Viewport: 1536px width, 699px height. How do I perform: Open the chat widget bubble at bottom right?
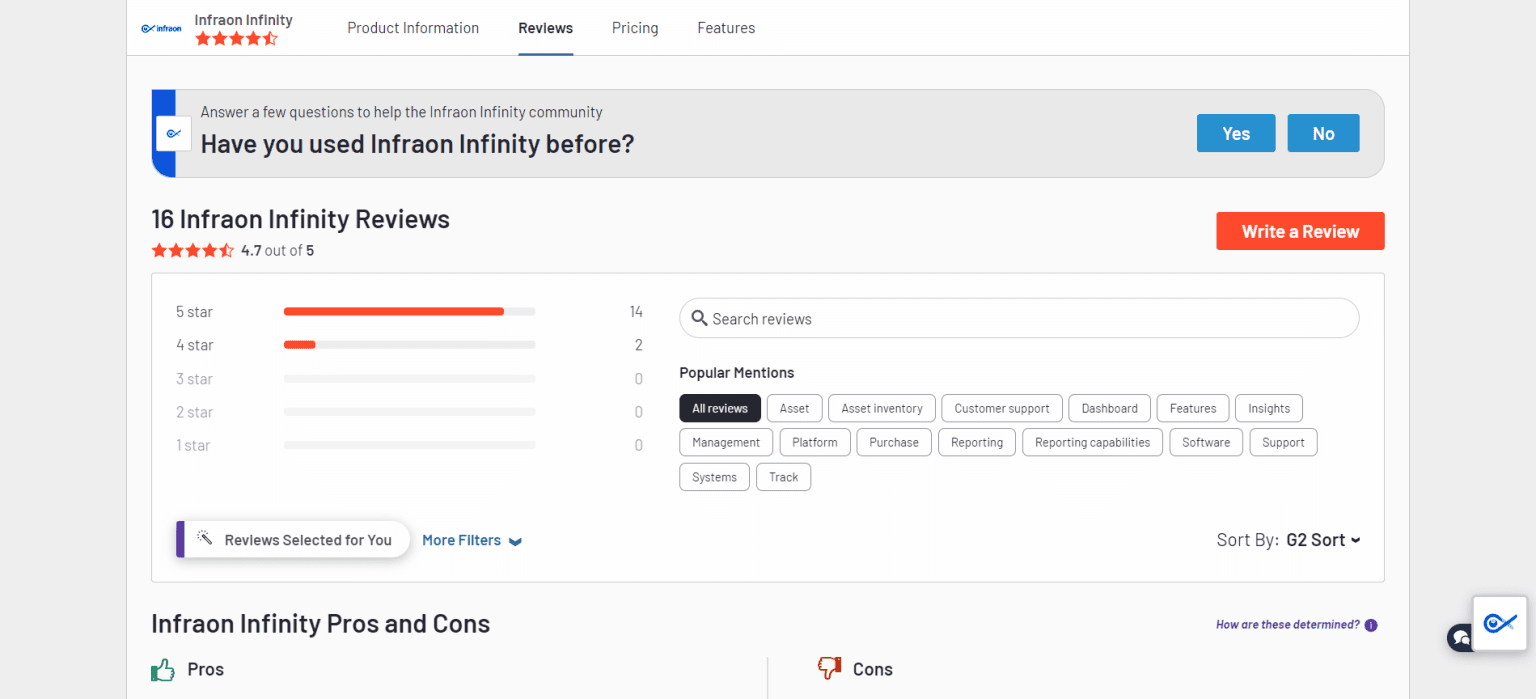(x=1460, y=637)
